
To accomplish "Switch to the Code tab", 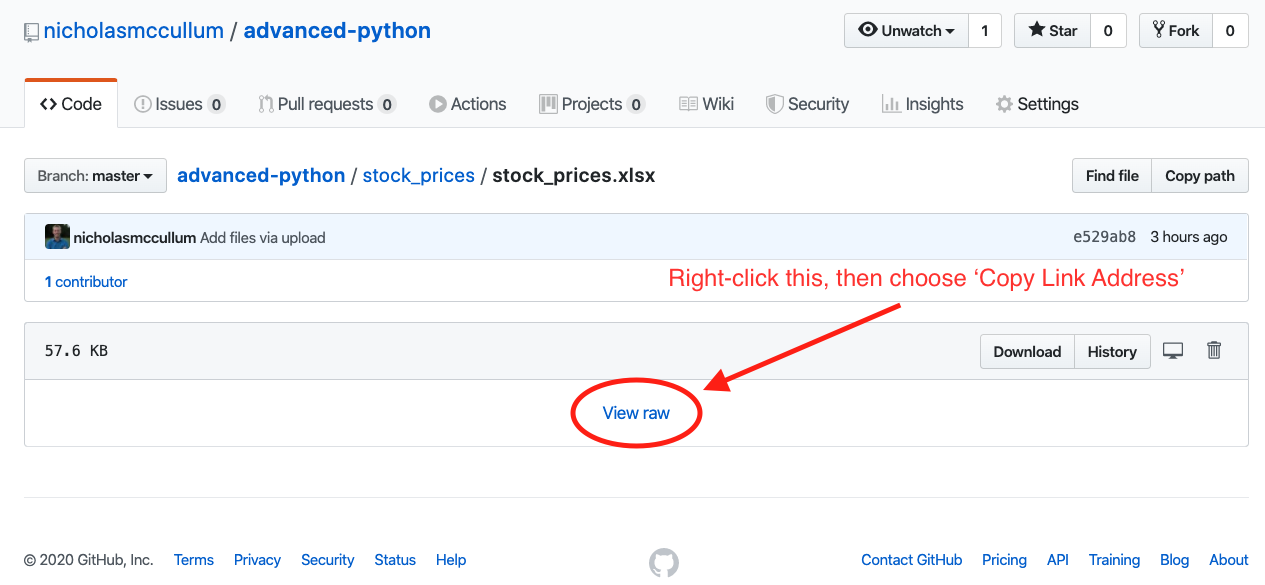I will pyautogui.click(x=71, y=104).
